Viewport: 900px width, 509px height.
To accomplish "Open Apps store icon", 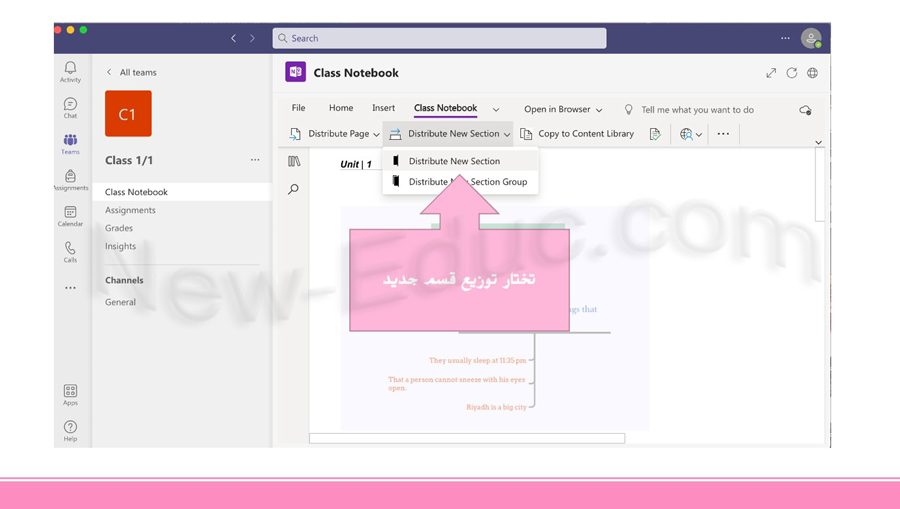I will [70, 395].
